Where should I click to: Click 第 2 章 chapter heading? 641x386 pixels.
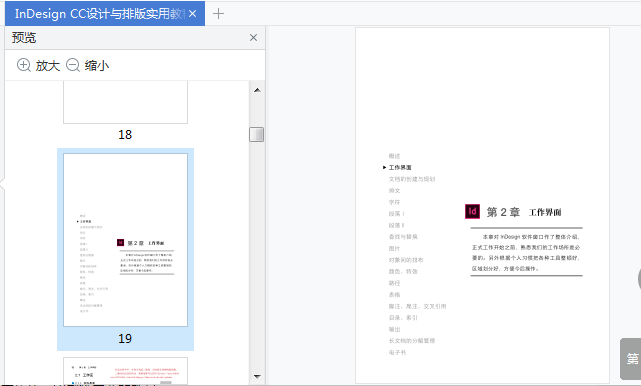click(503, 212)
